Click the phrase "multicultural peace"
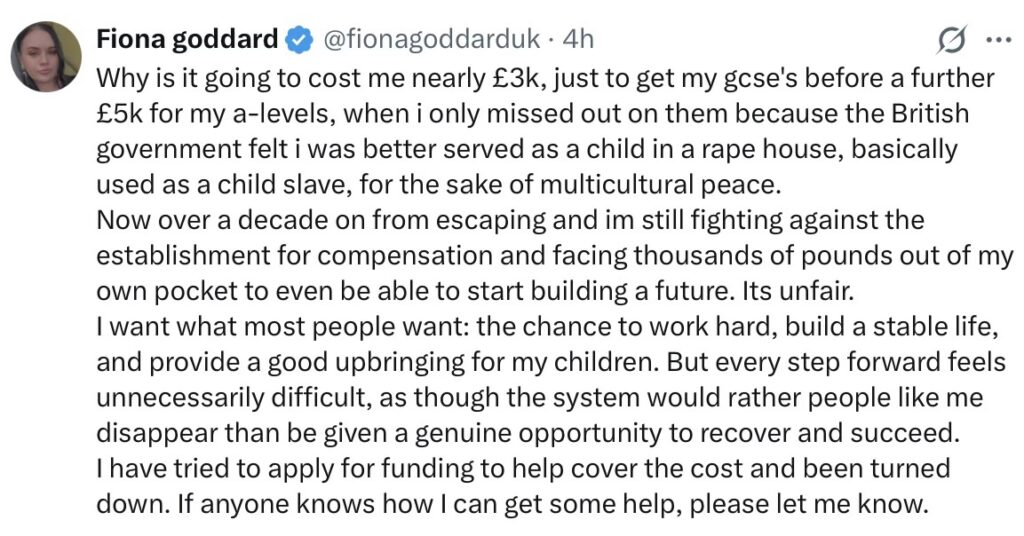Screen dimensions: 1024x536 660,185
